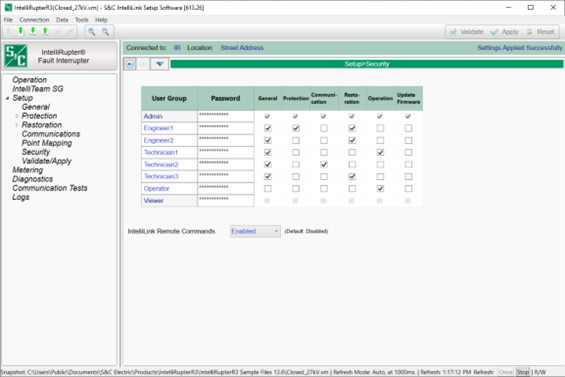
Task: Toggle Engineer2 Restoration checkbox
Action: click(x=352, y=141)
